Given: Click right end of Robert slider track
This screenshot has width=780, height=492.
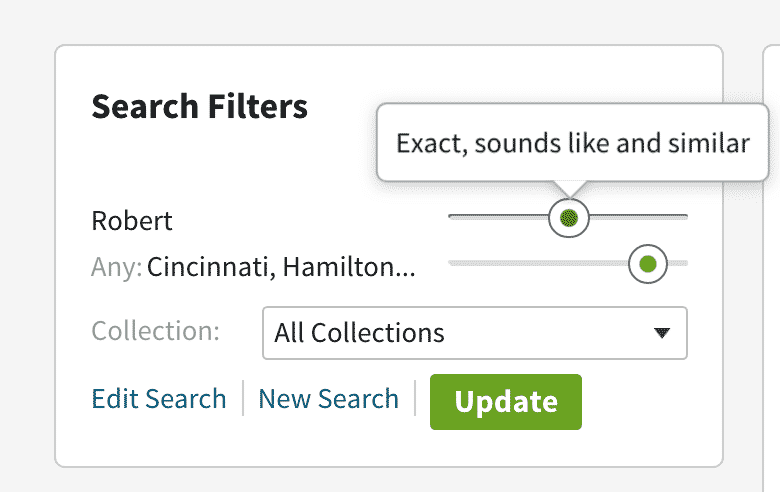Looking at the screenshot, I should coord(684,217).
